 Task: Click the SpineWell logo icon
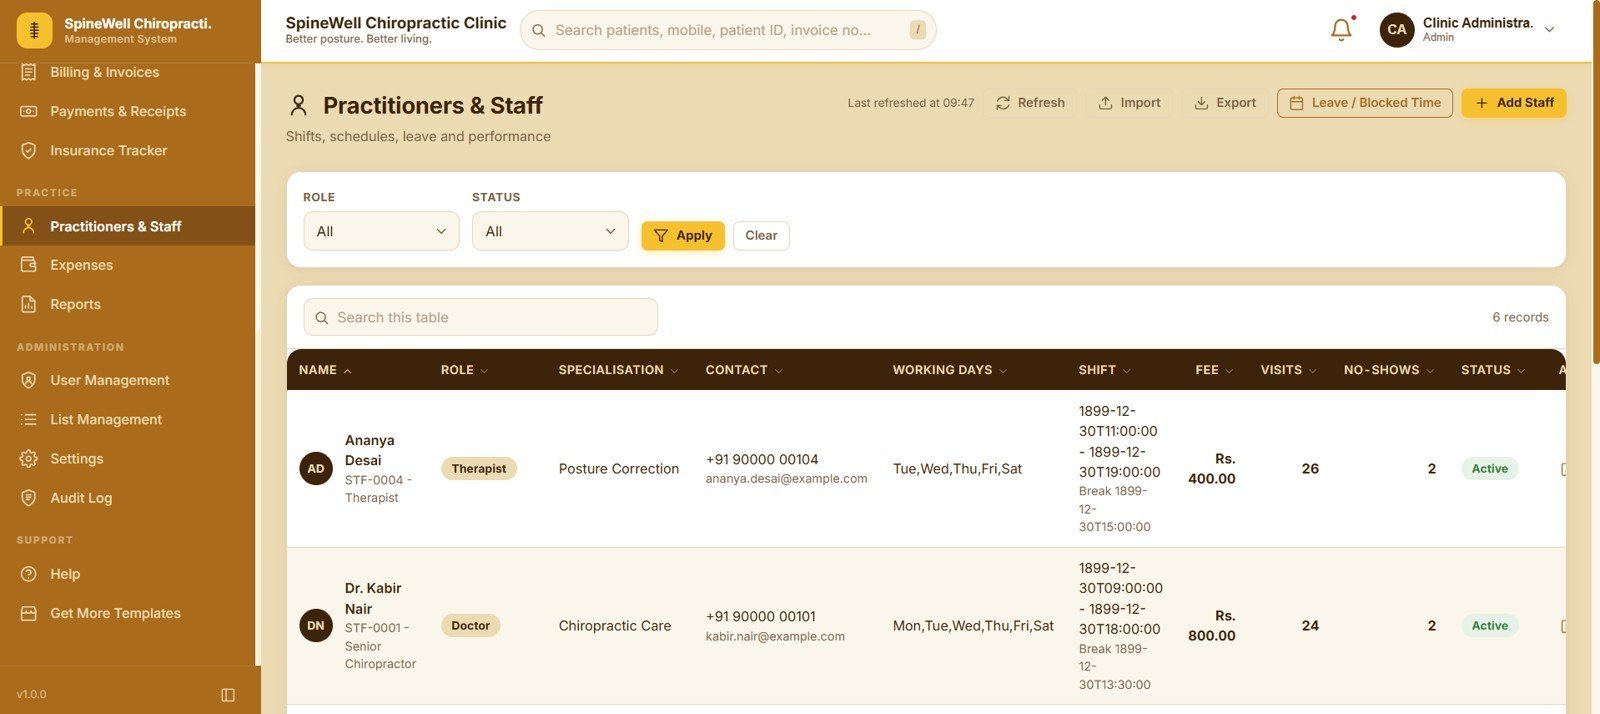[34, 31]
